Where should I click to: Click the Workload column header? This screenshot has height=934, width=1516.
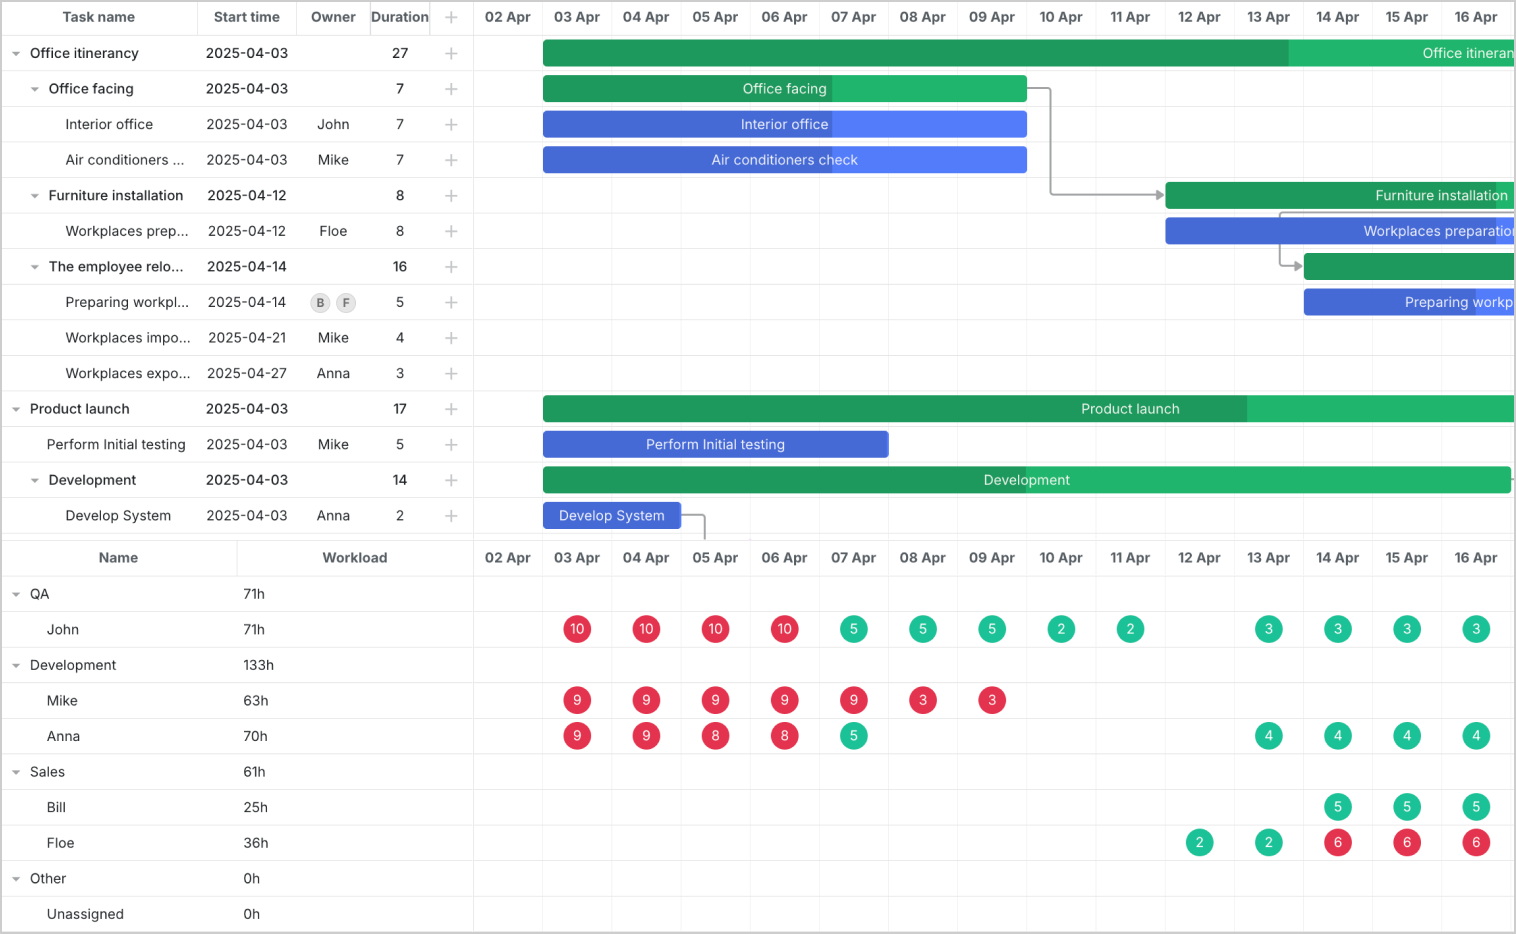354,557
